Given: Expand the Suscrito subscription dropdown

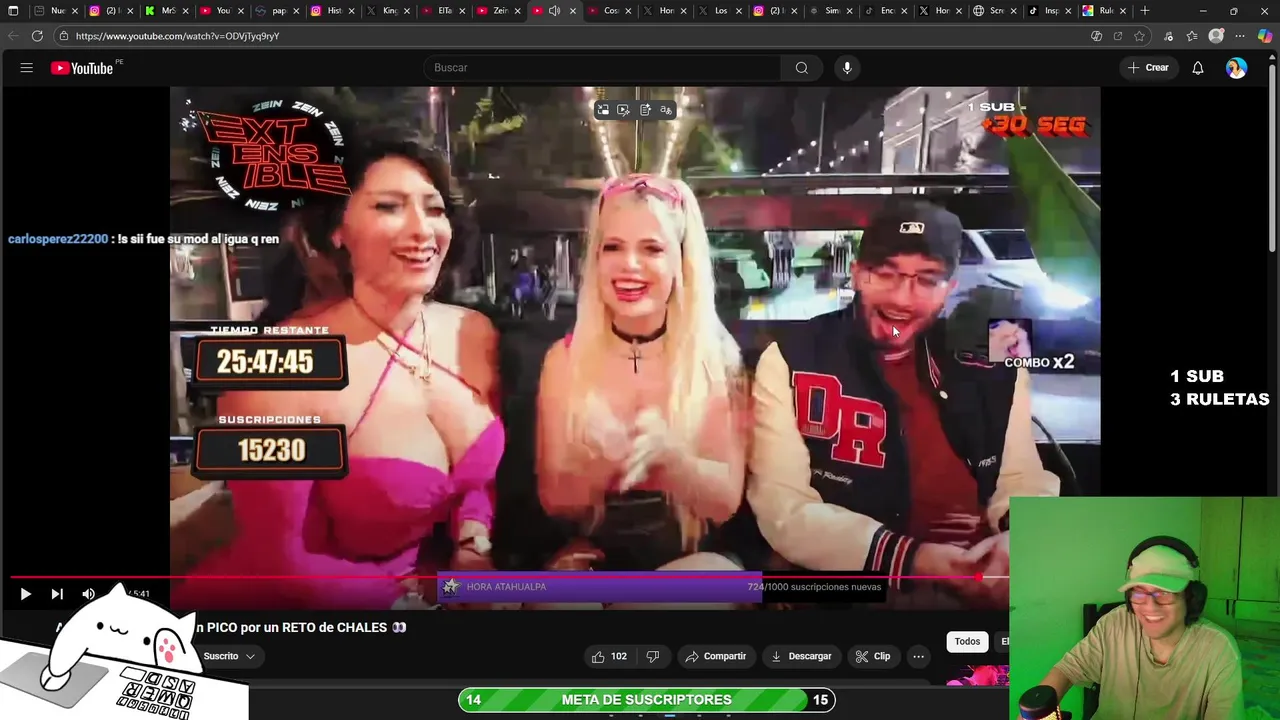Looking at the screenshot, I should 229,656.
